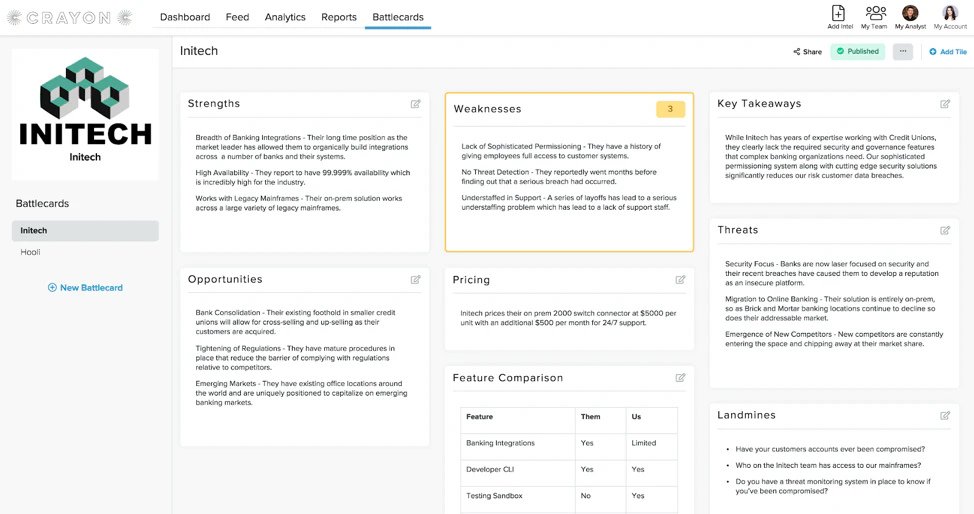Switch to the Analytics tab
The image size is (974, 514).
click(285, 17)
